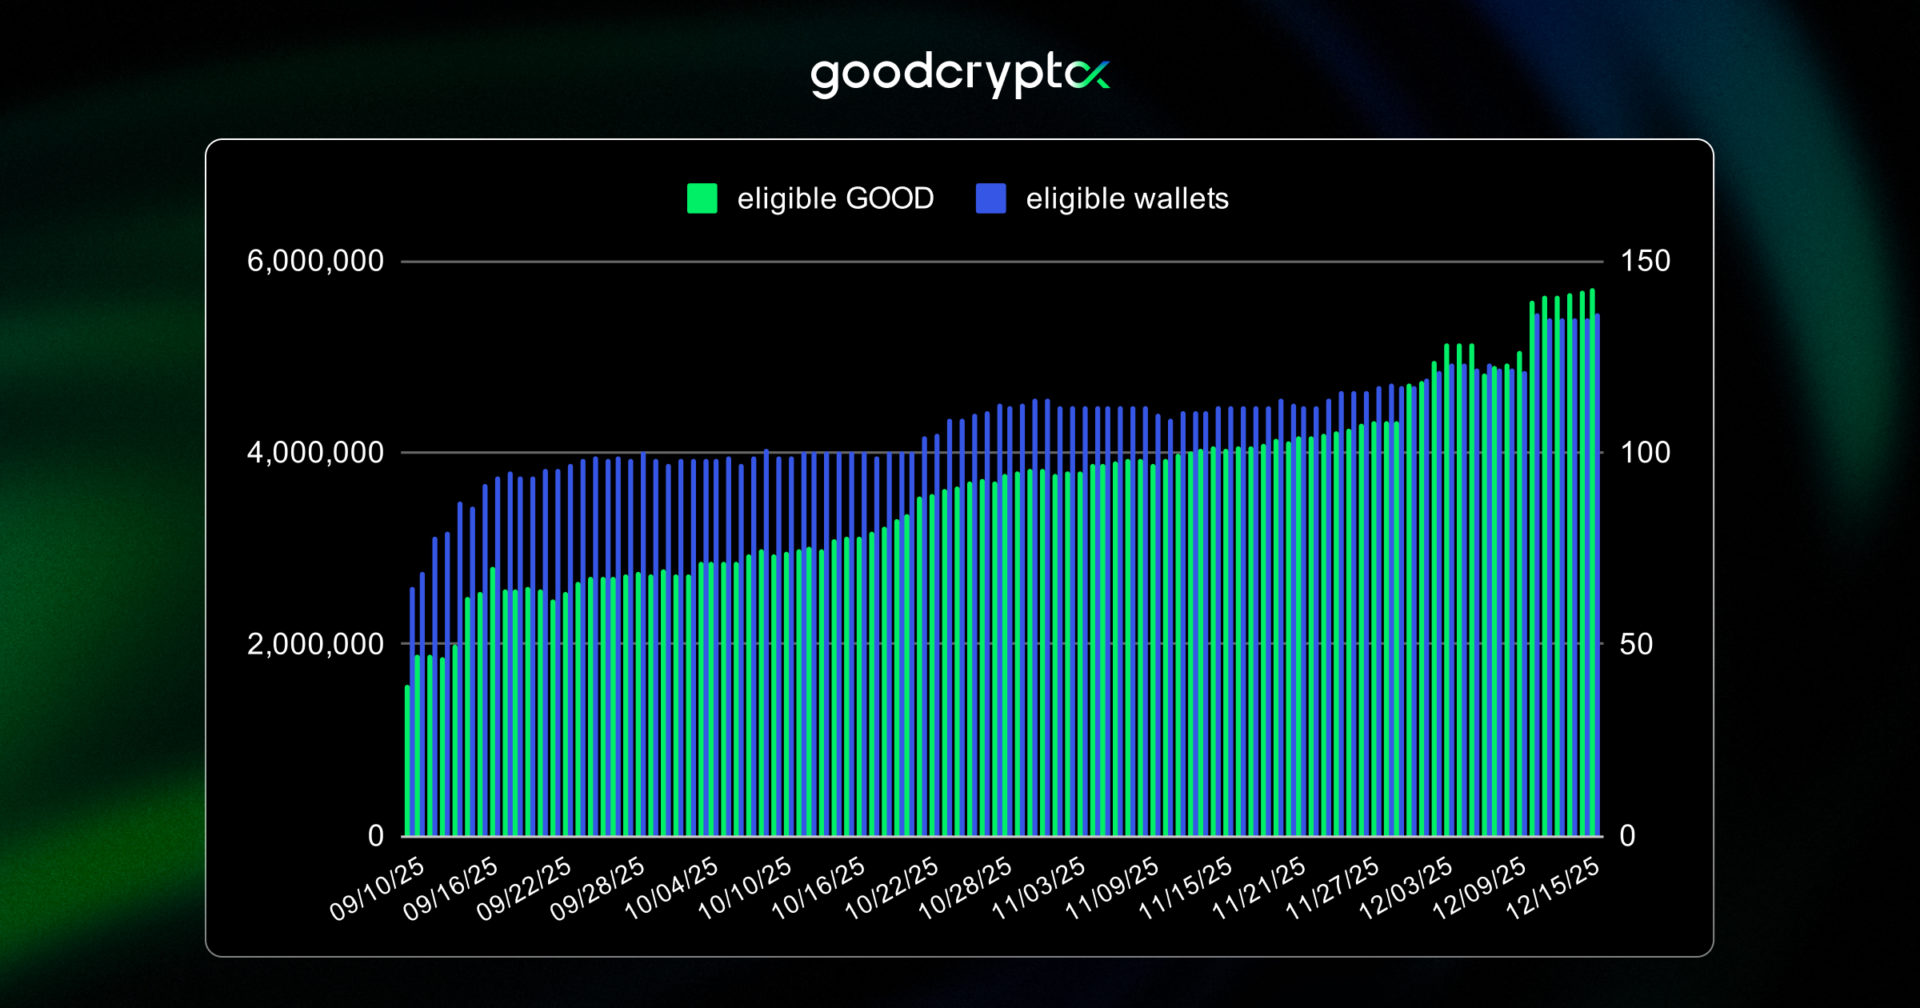Screen dimensions: 1920x1008
Task: Select the eligible GOOD legend text
Action: 836,198
